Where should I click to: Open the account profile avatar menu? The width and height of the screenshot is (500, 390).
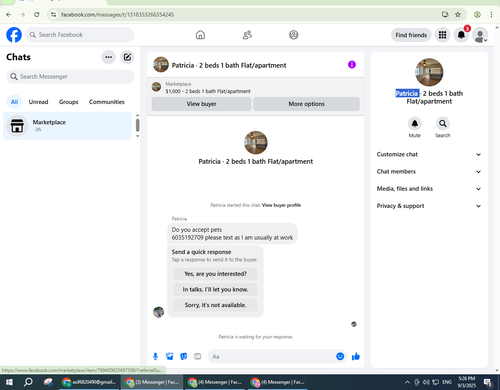coord(480,35)
